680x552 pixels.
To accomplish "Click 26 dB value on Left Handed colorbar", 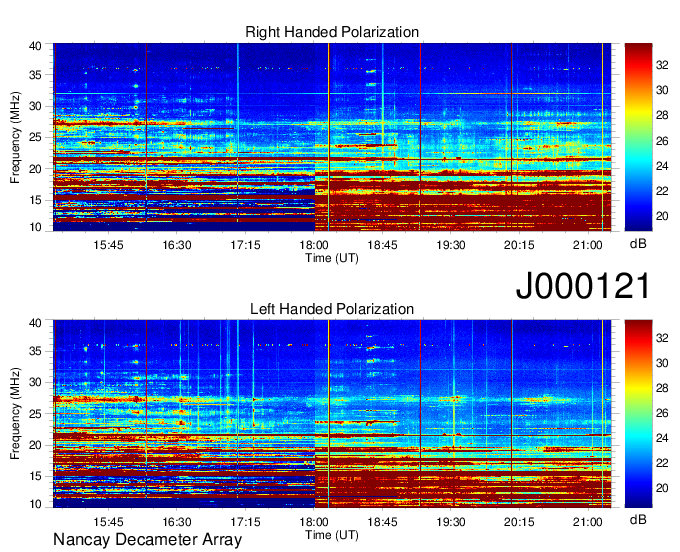I will click(662, 413).
